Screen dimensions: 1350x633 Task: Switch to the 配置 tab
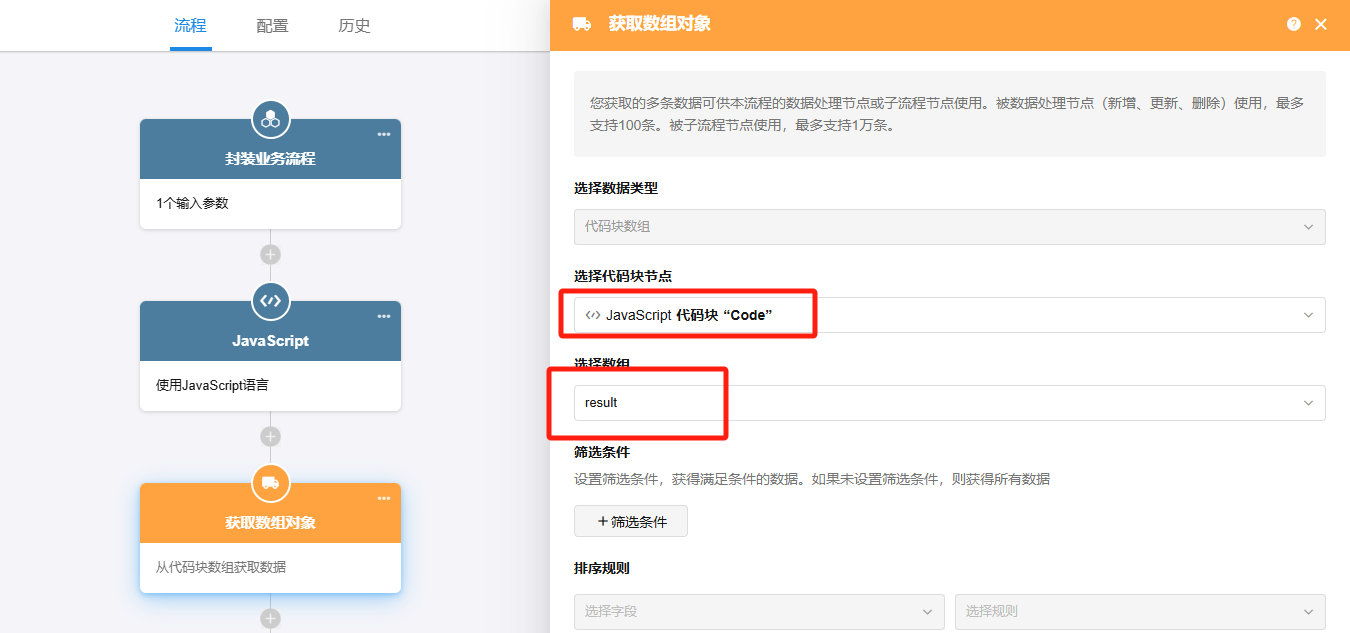[x=272, y=26]
